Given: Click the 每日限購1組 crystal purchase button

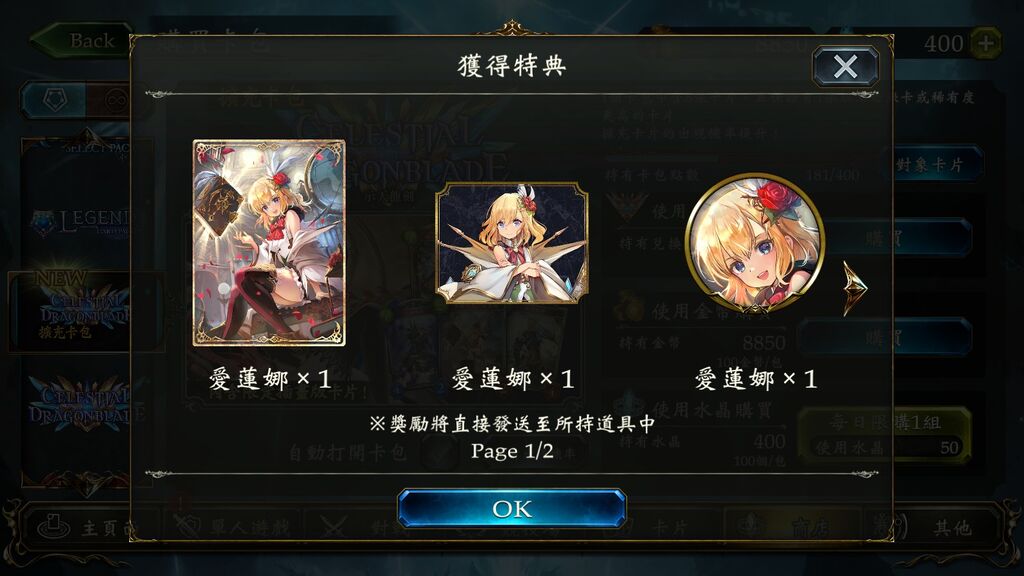Looking at the screenshot, I should [884, 435].
